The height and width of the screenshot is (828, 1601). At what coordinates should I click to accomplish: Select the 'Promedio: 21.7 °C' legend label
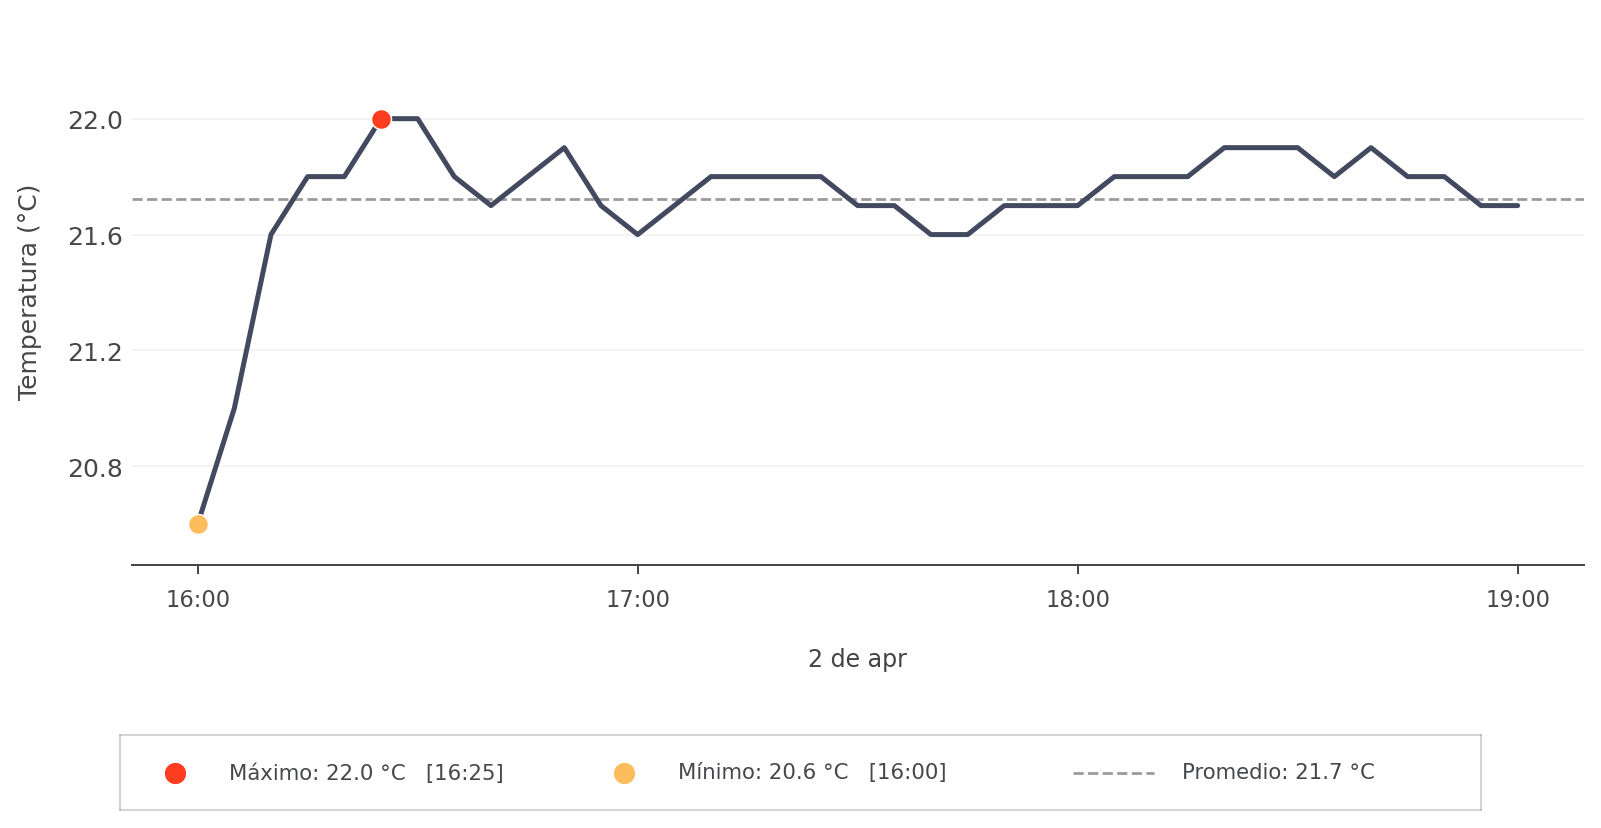pyautogui.click(x=1277, y=772)
